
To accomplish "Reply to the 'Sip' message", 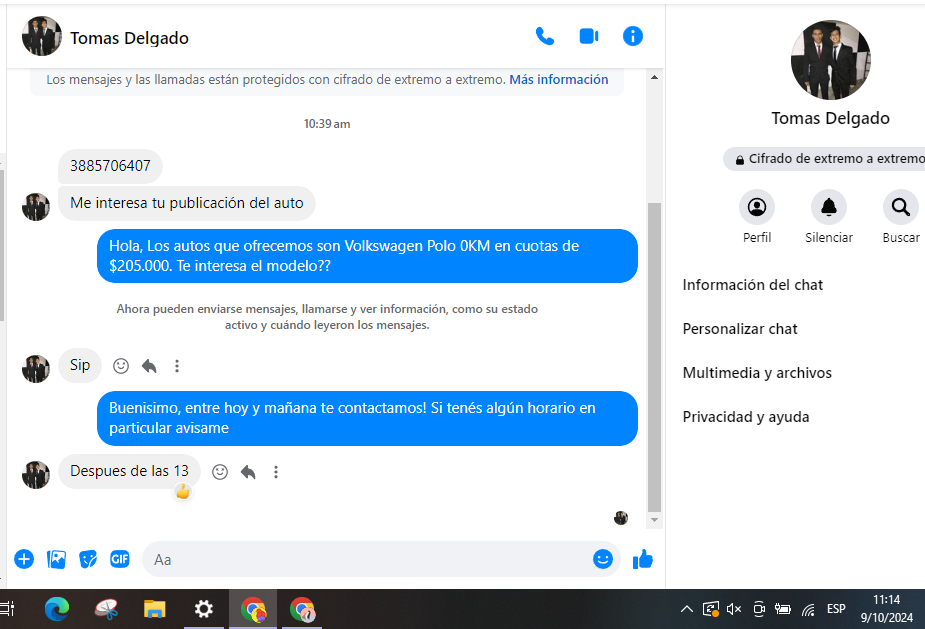I will pos(149,366).
